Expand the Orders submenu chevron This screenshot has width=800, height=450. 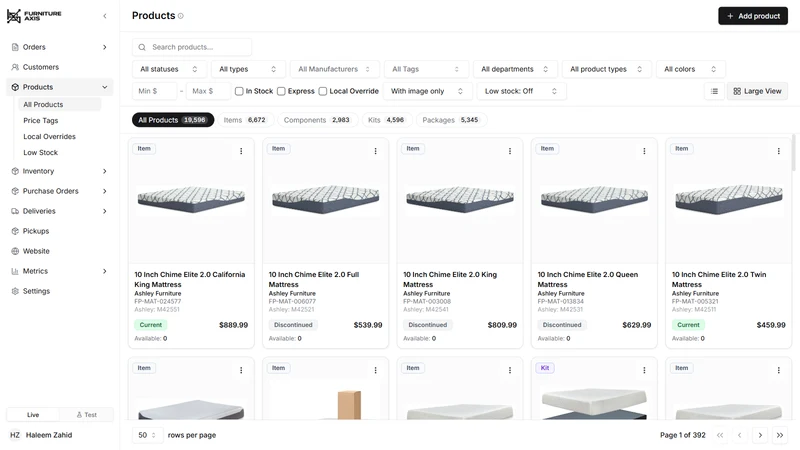(x=105, y=47)
